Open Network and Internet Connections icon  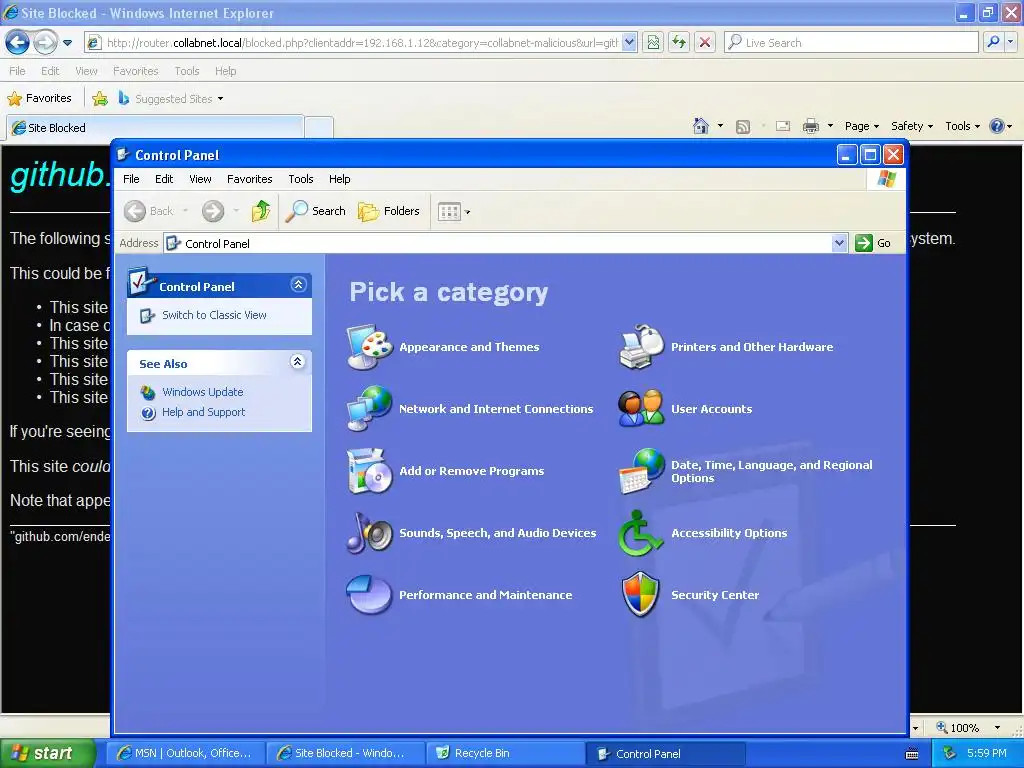coord(370,409)
